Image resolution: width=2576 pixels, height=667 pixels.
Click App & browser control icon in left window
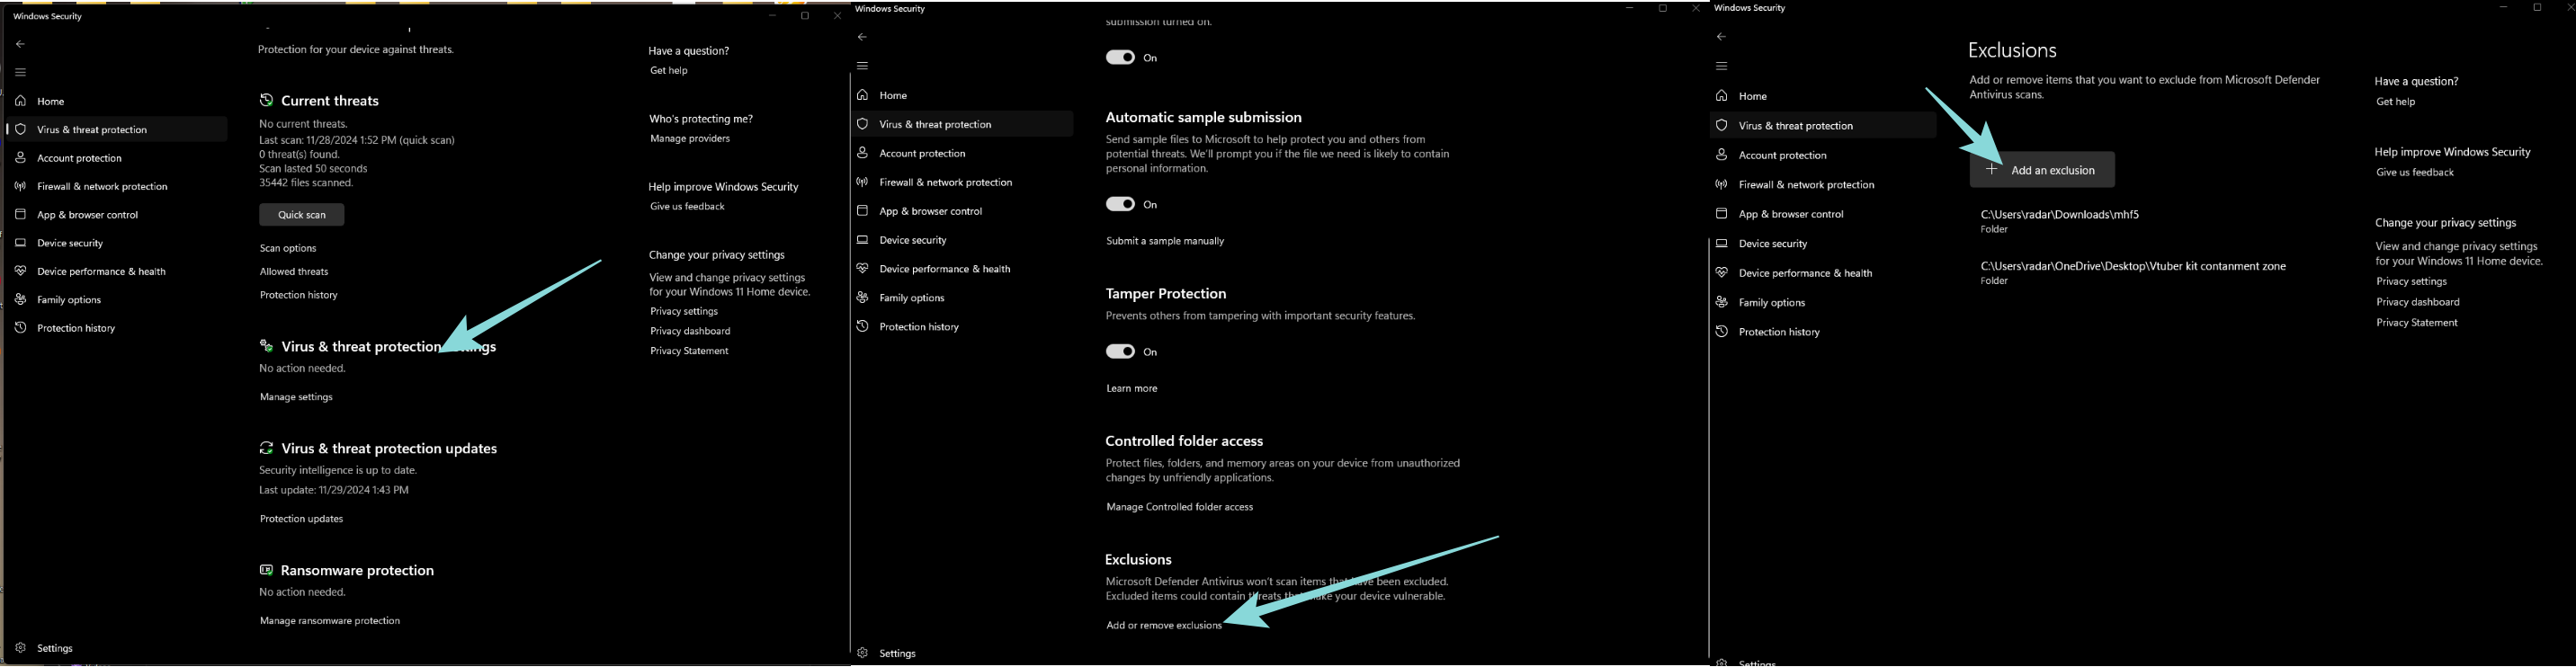pos(20,214)
